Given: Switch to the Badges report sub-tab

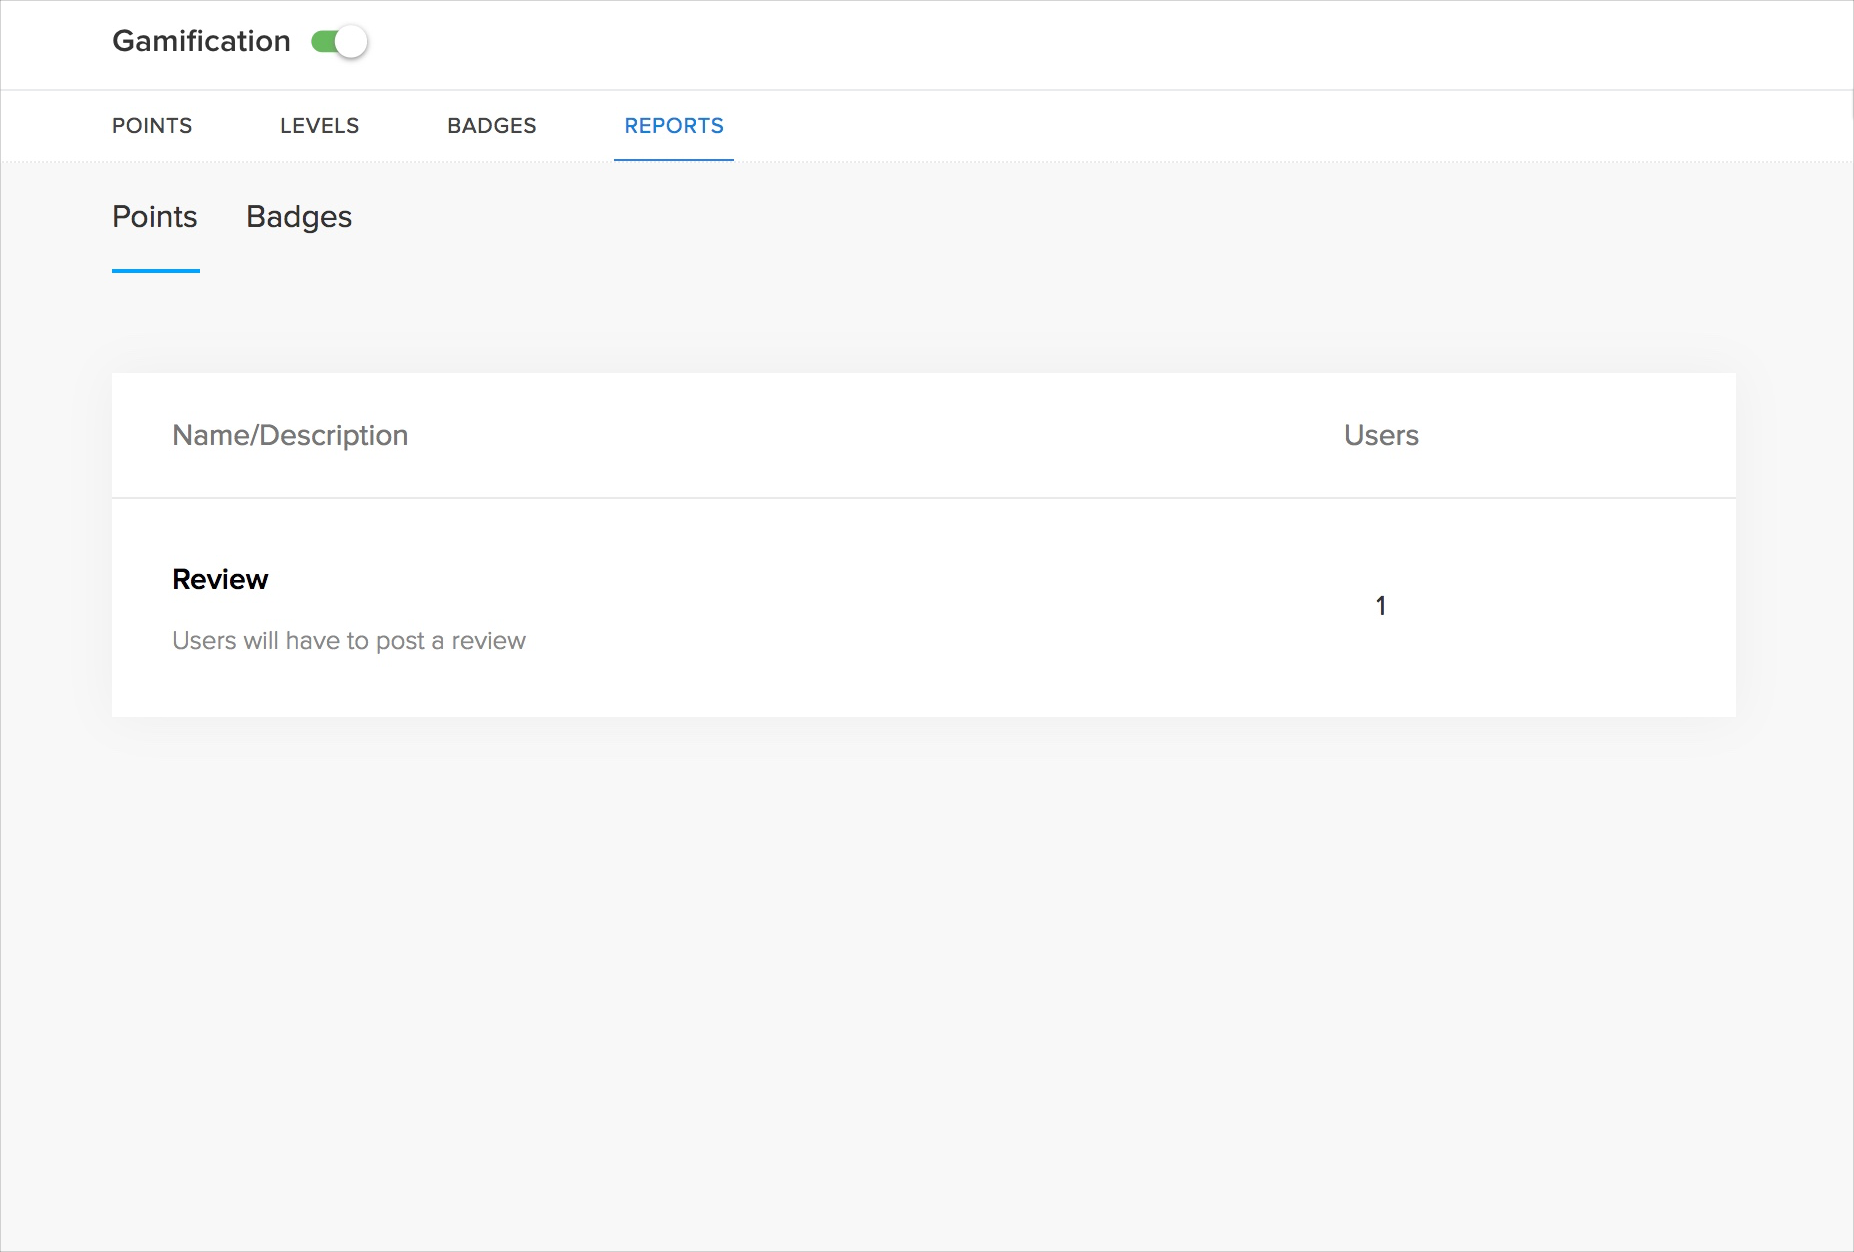Looking at the screenshot, I should (299, 217).
